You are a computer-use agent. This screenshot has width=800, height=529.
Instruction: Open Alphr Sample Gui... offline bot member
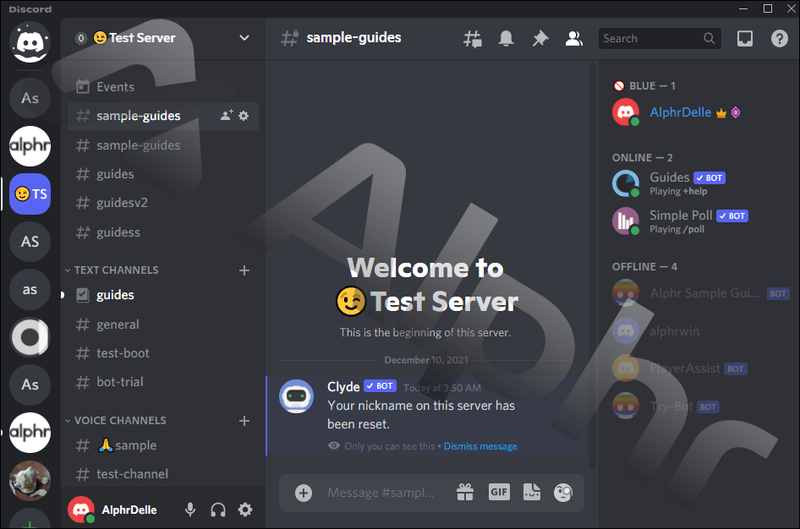(x=698, y=293)
